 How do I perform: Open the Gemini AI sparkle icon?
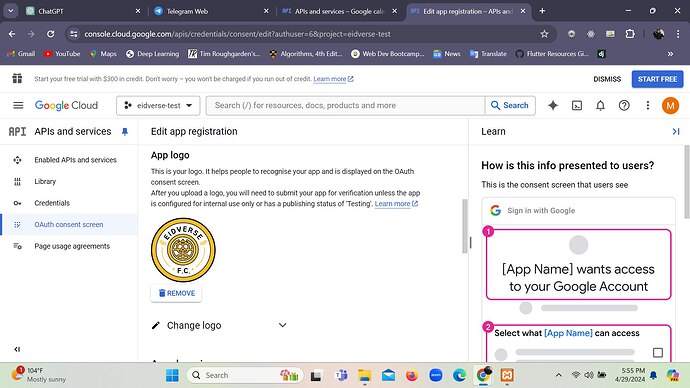pos(553,105)
